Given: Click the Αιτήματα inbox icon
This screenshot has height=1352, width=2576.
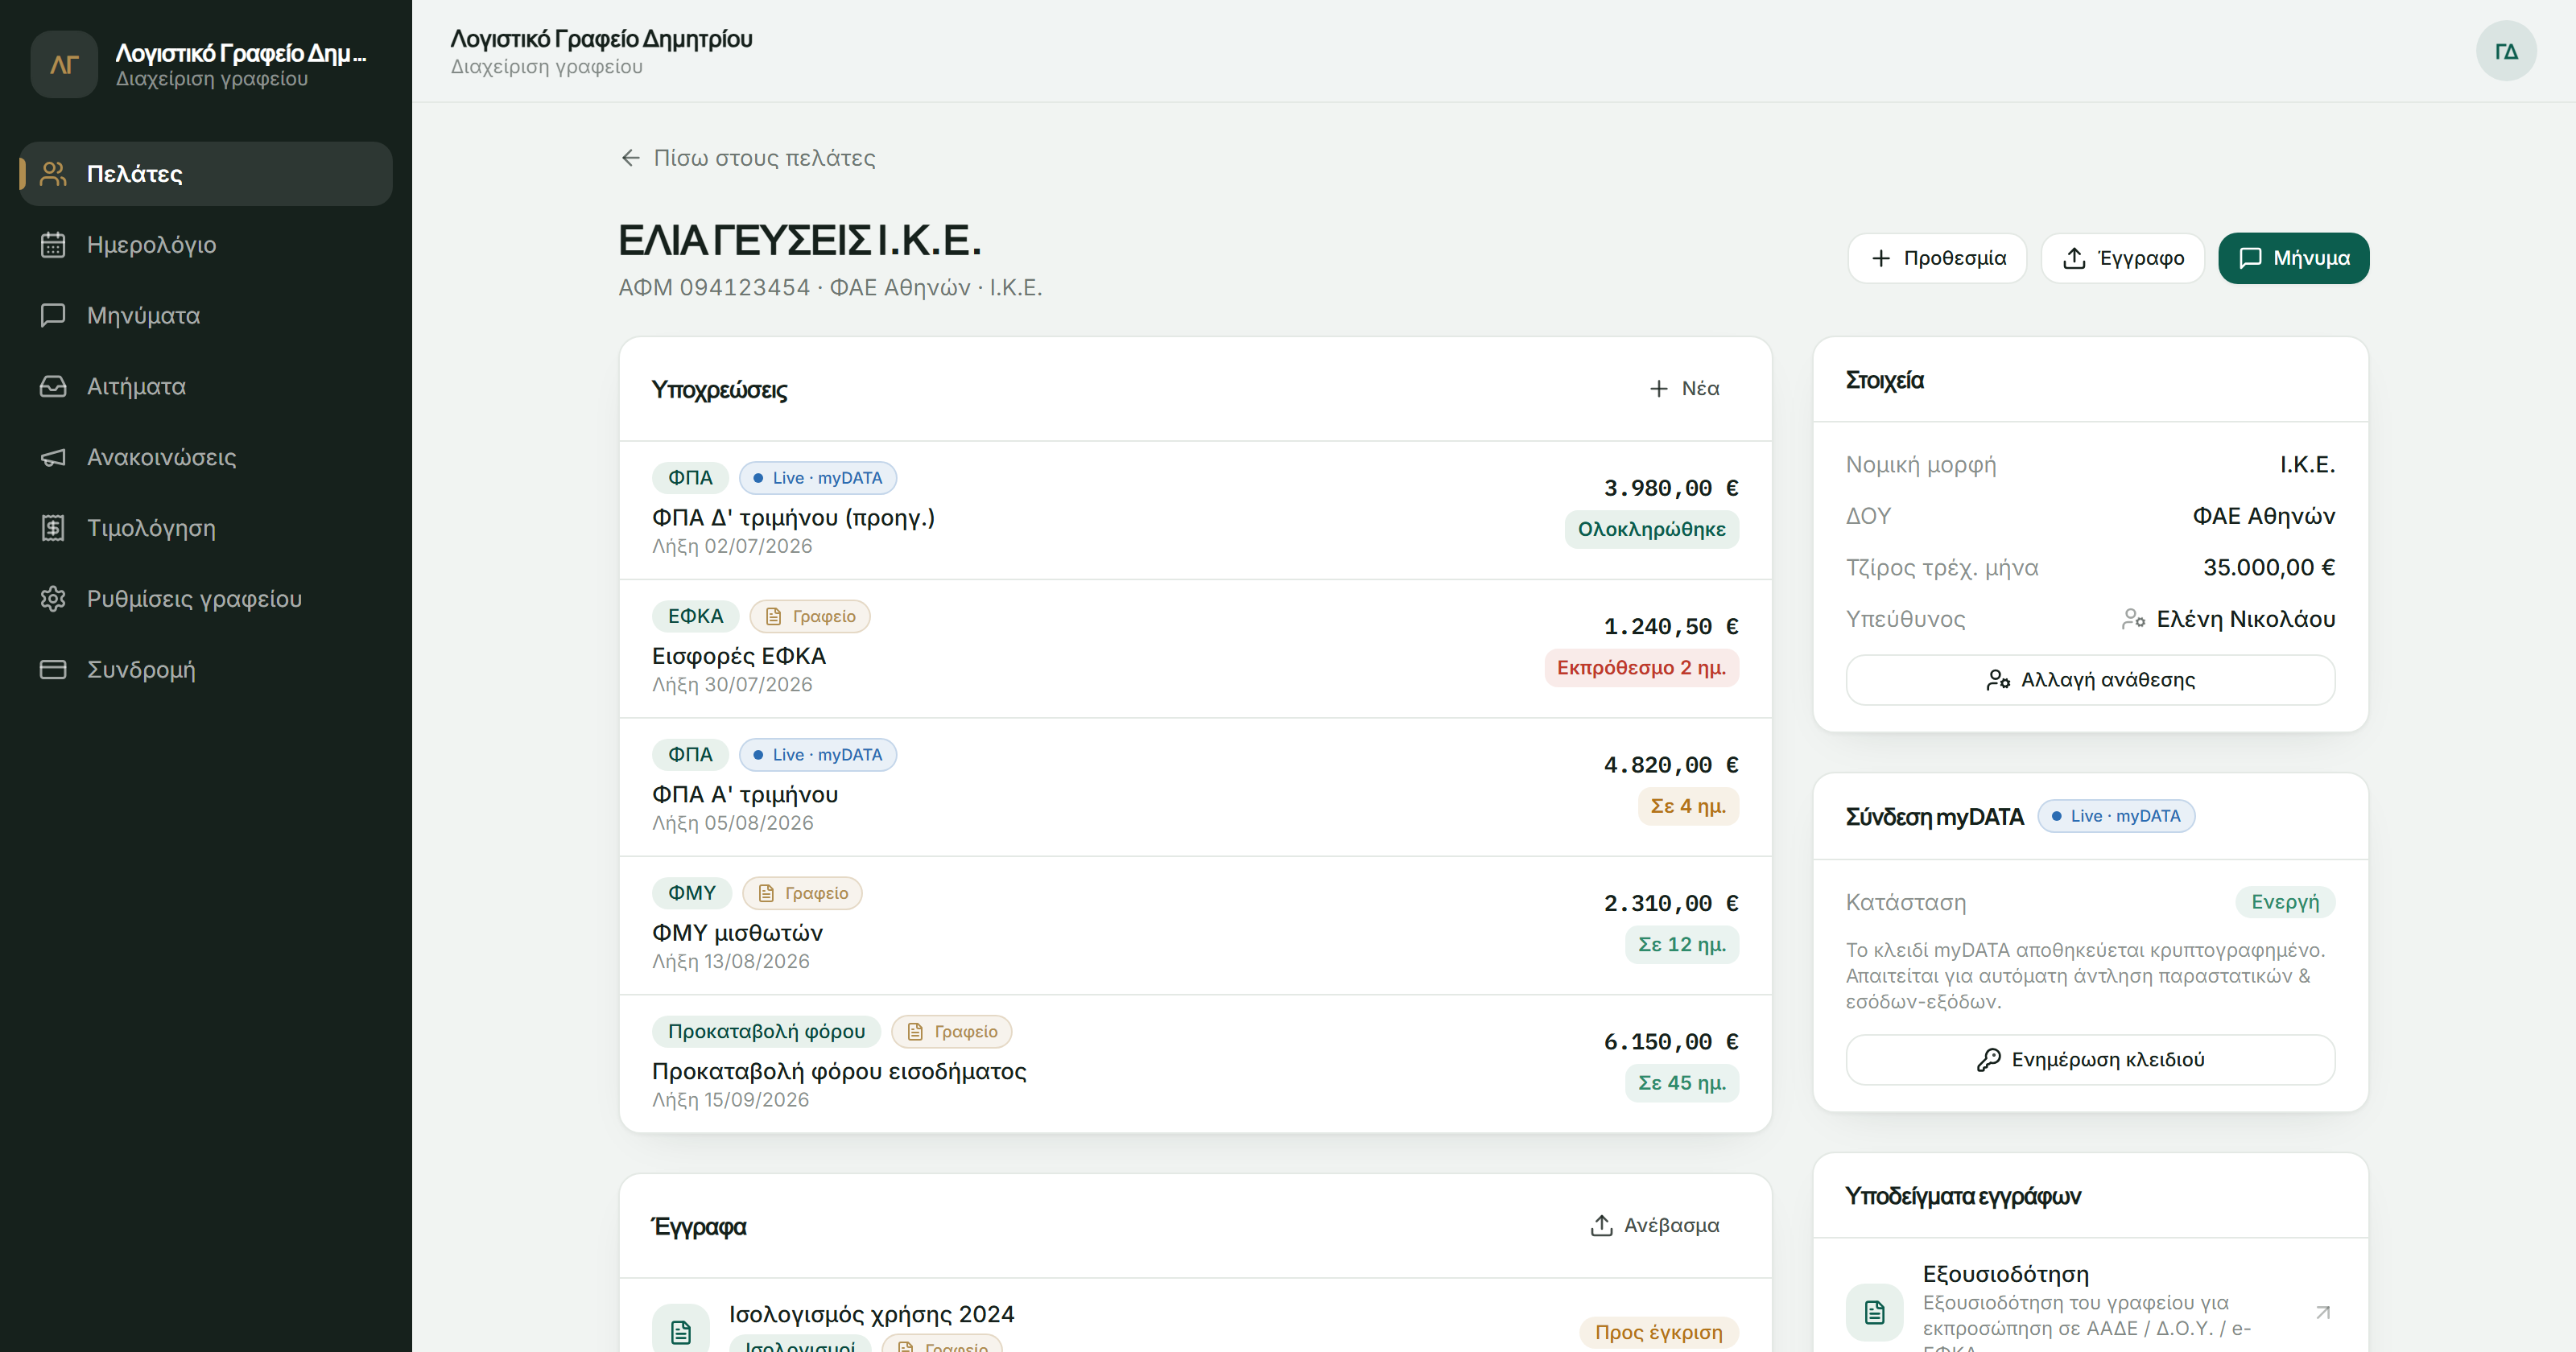Looking at the screenshot, I should 53,387.
